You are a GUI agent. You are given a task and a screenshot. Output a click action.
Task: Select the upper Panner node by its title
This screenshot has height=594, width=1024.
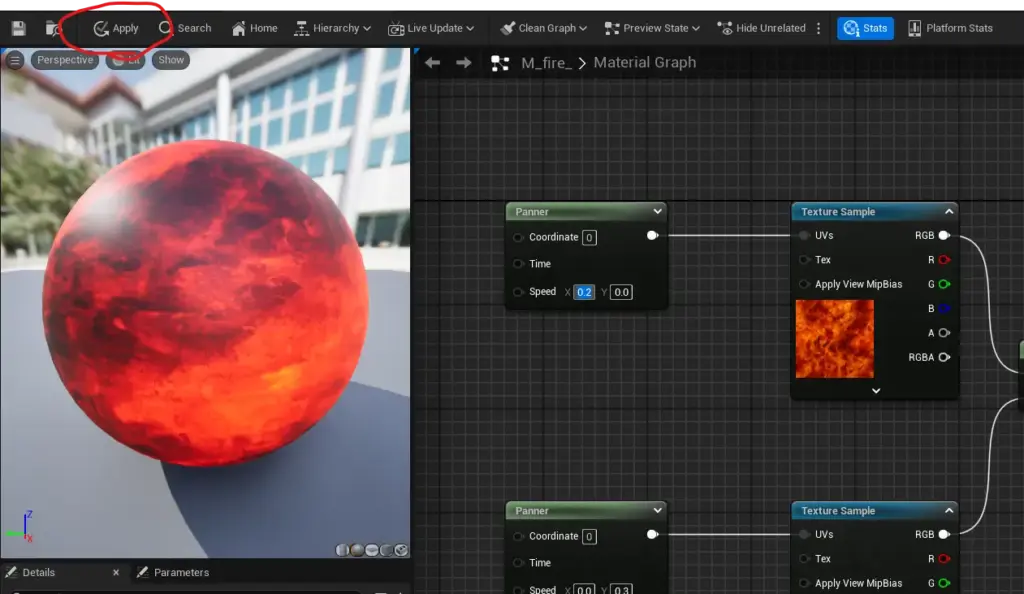[x=532, y=211]
